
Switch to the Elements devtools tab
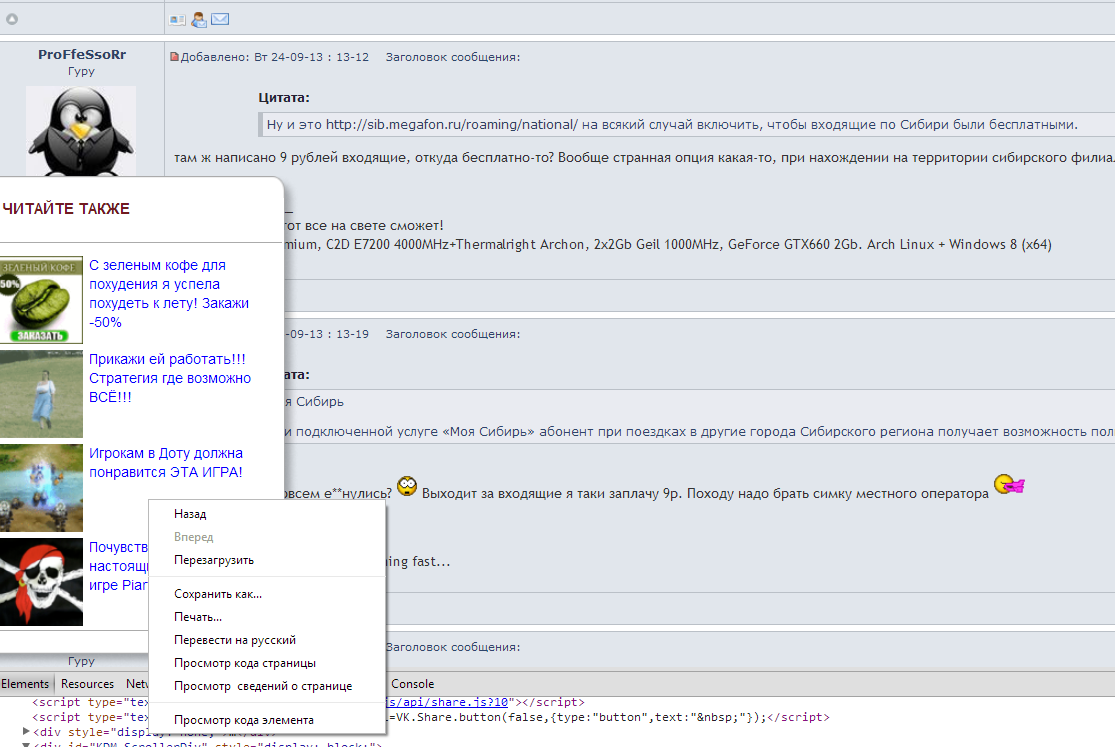(x=26, y=684)
